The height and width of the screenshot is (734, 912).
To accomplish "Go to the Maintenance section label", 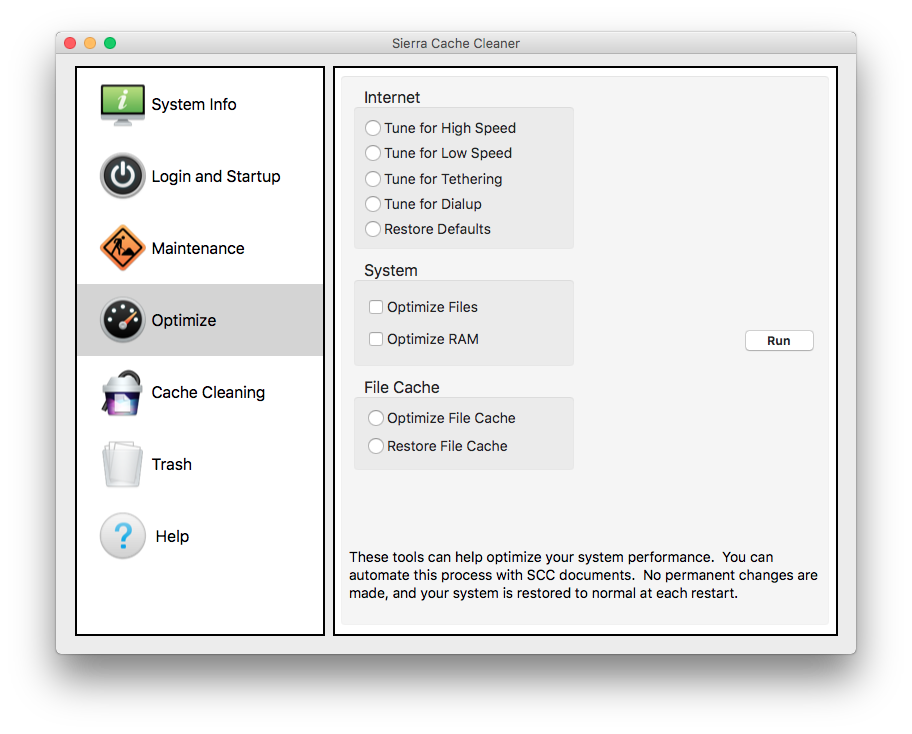I will 198,248.
